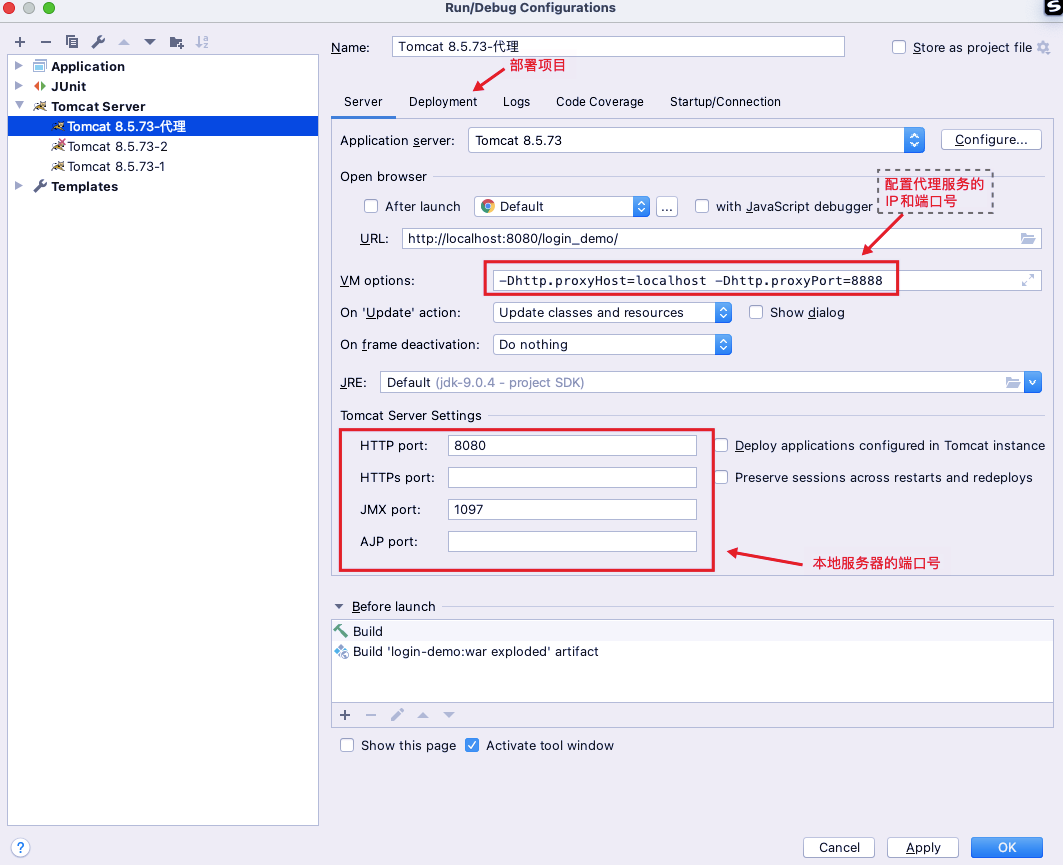This screenshot has height=865, width=1063.
Task: Toggle the Show this page checkbox
Action: 347,745
